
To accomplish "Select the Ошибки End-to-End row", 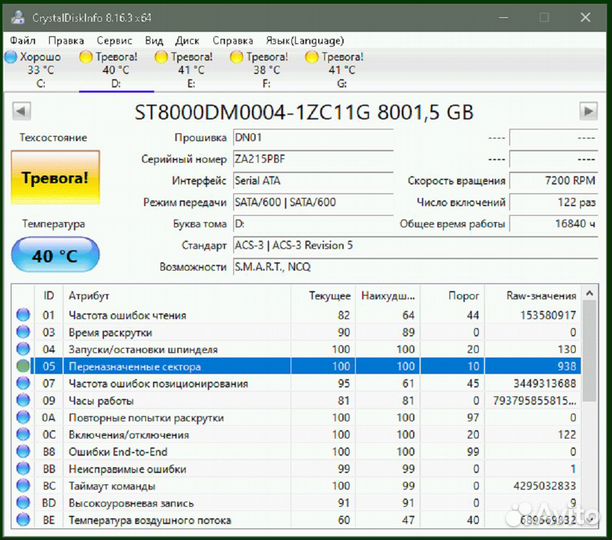I will click(297, 452).
